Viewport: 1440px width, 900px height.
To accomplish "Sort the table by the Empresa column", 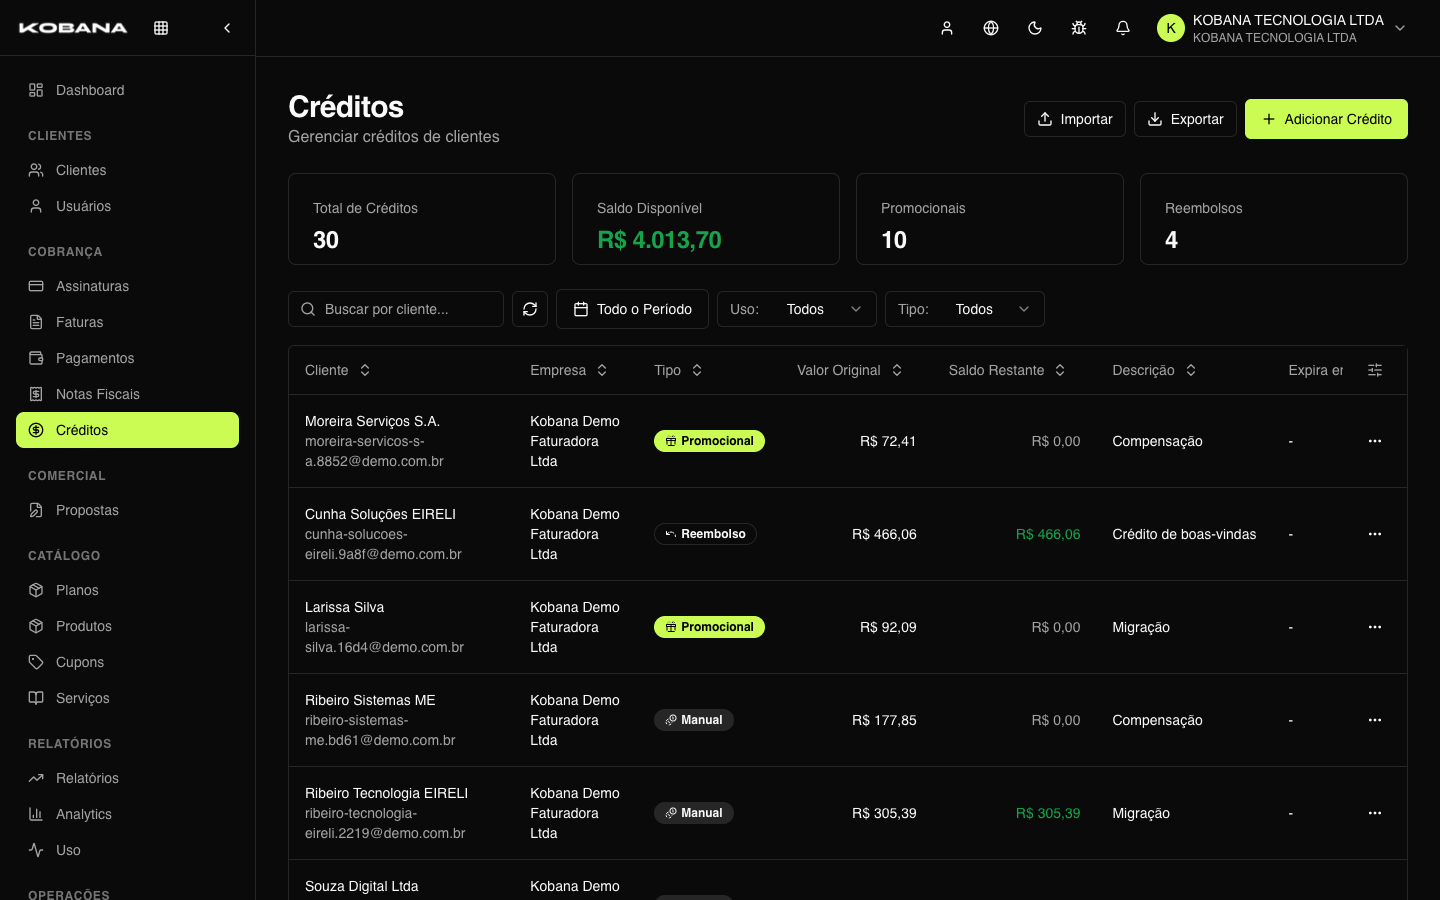I will pos(569,370).
